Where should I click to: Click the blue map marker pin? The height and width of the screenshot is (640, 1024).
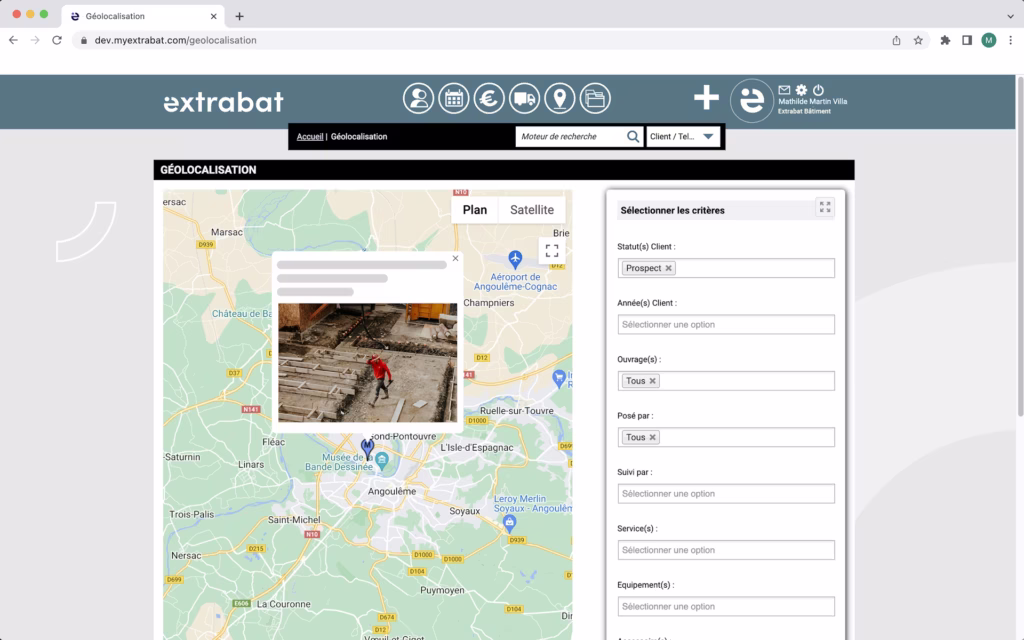tap(368, 447)
